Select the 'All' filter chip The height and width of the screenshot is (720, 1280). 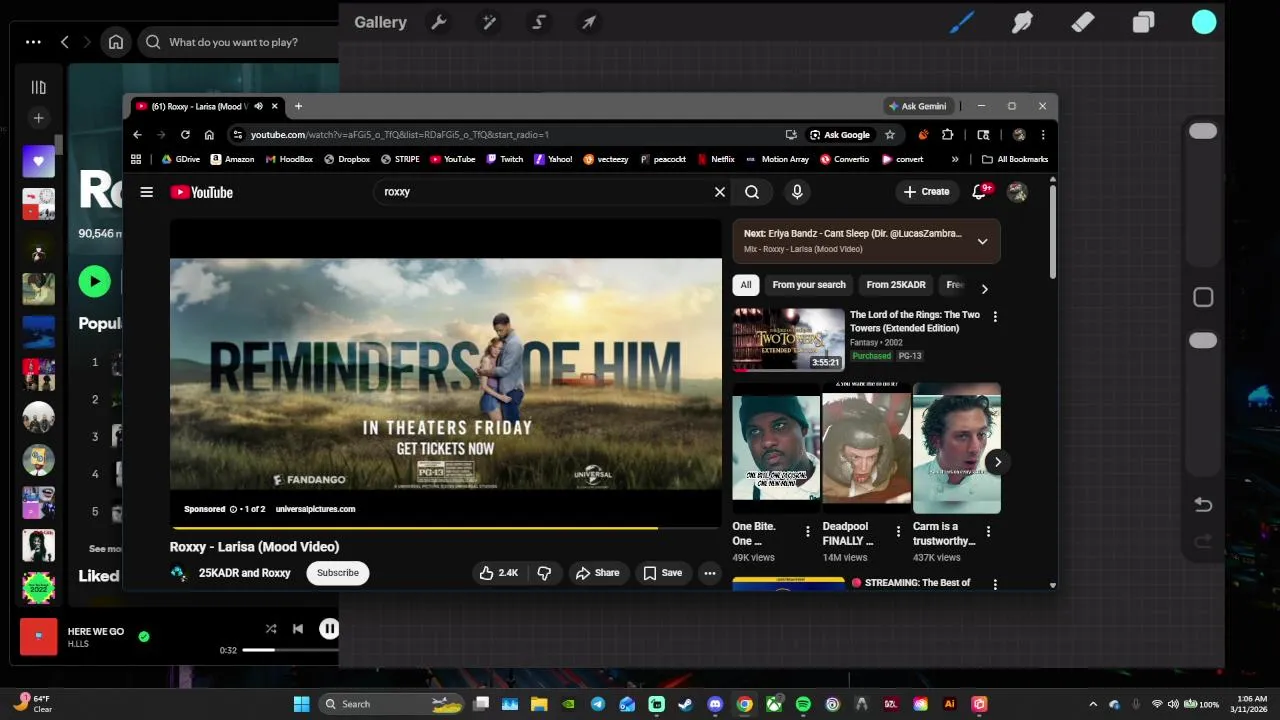746,285
